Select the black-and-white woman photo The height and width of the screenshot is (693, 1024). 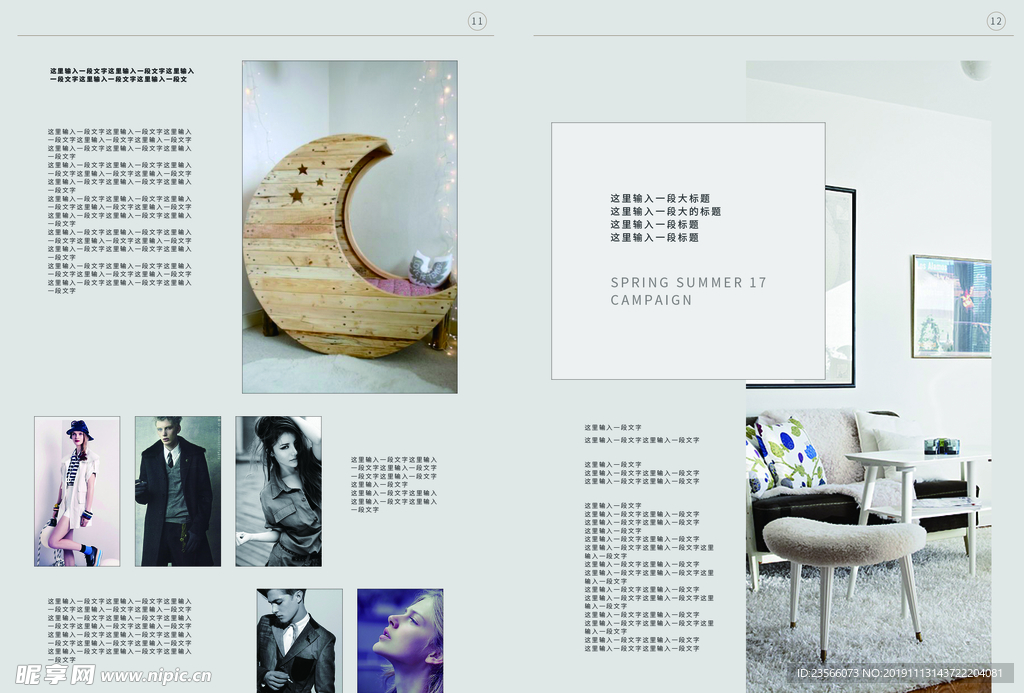278,491
